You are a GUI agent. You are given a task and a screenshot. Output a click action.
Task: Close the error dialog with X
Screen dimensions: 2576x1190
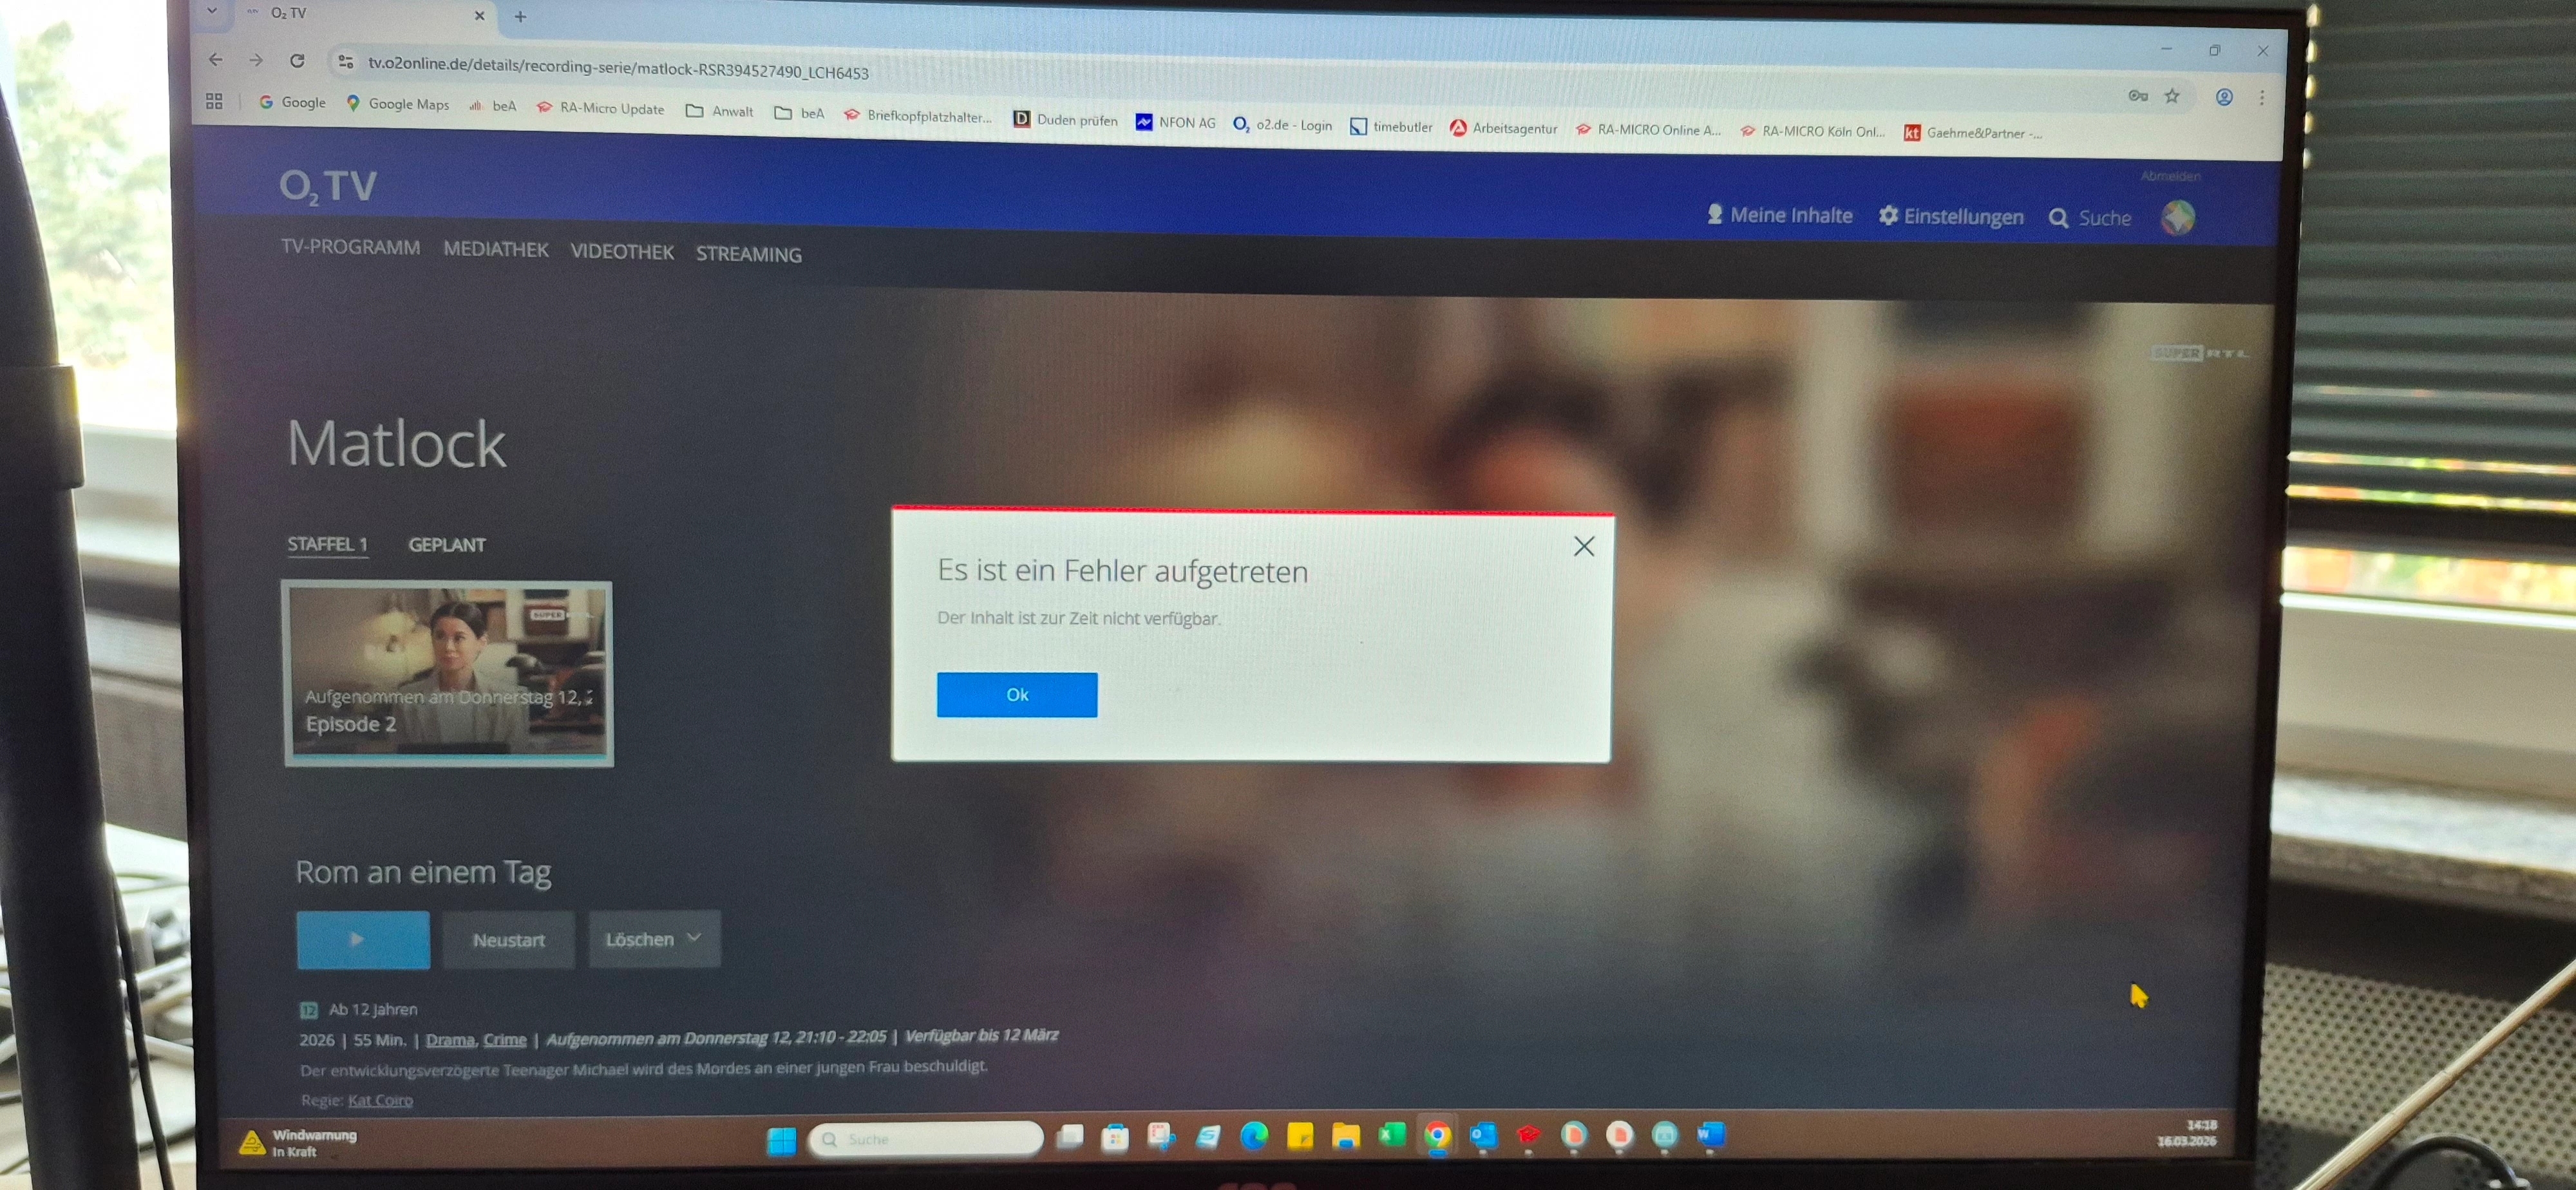pos(1583,546)
